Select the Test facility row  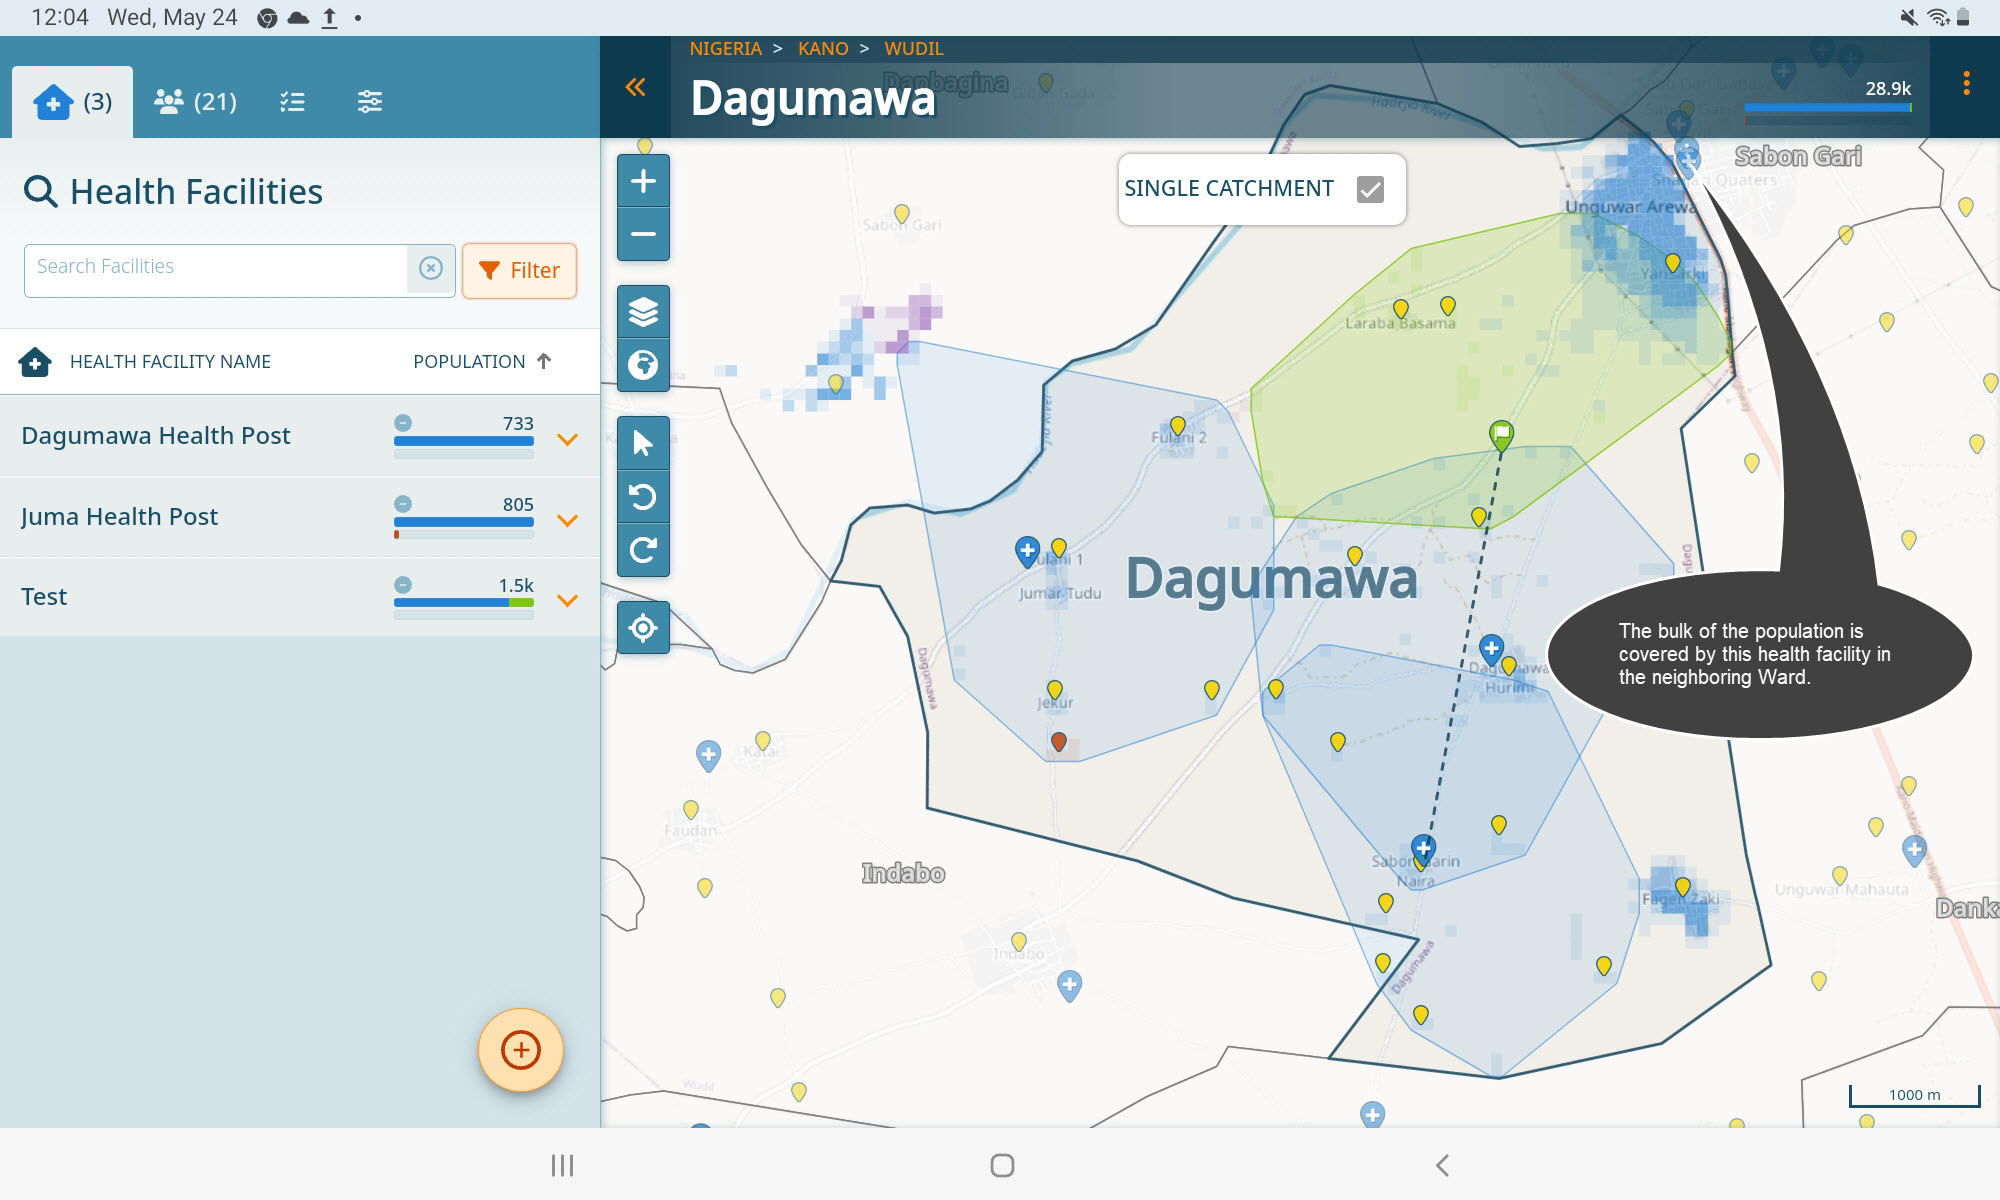300,597
